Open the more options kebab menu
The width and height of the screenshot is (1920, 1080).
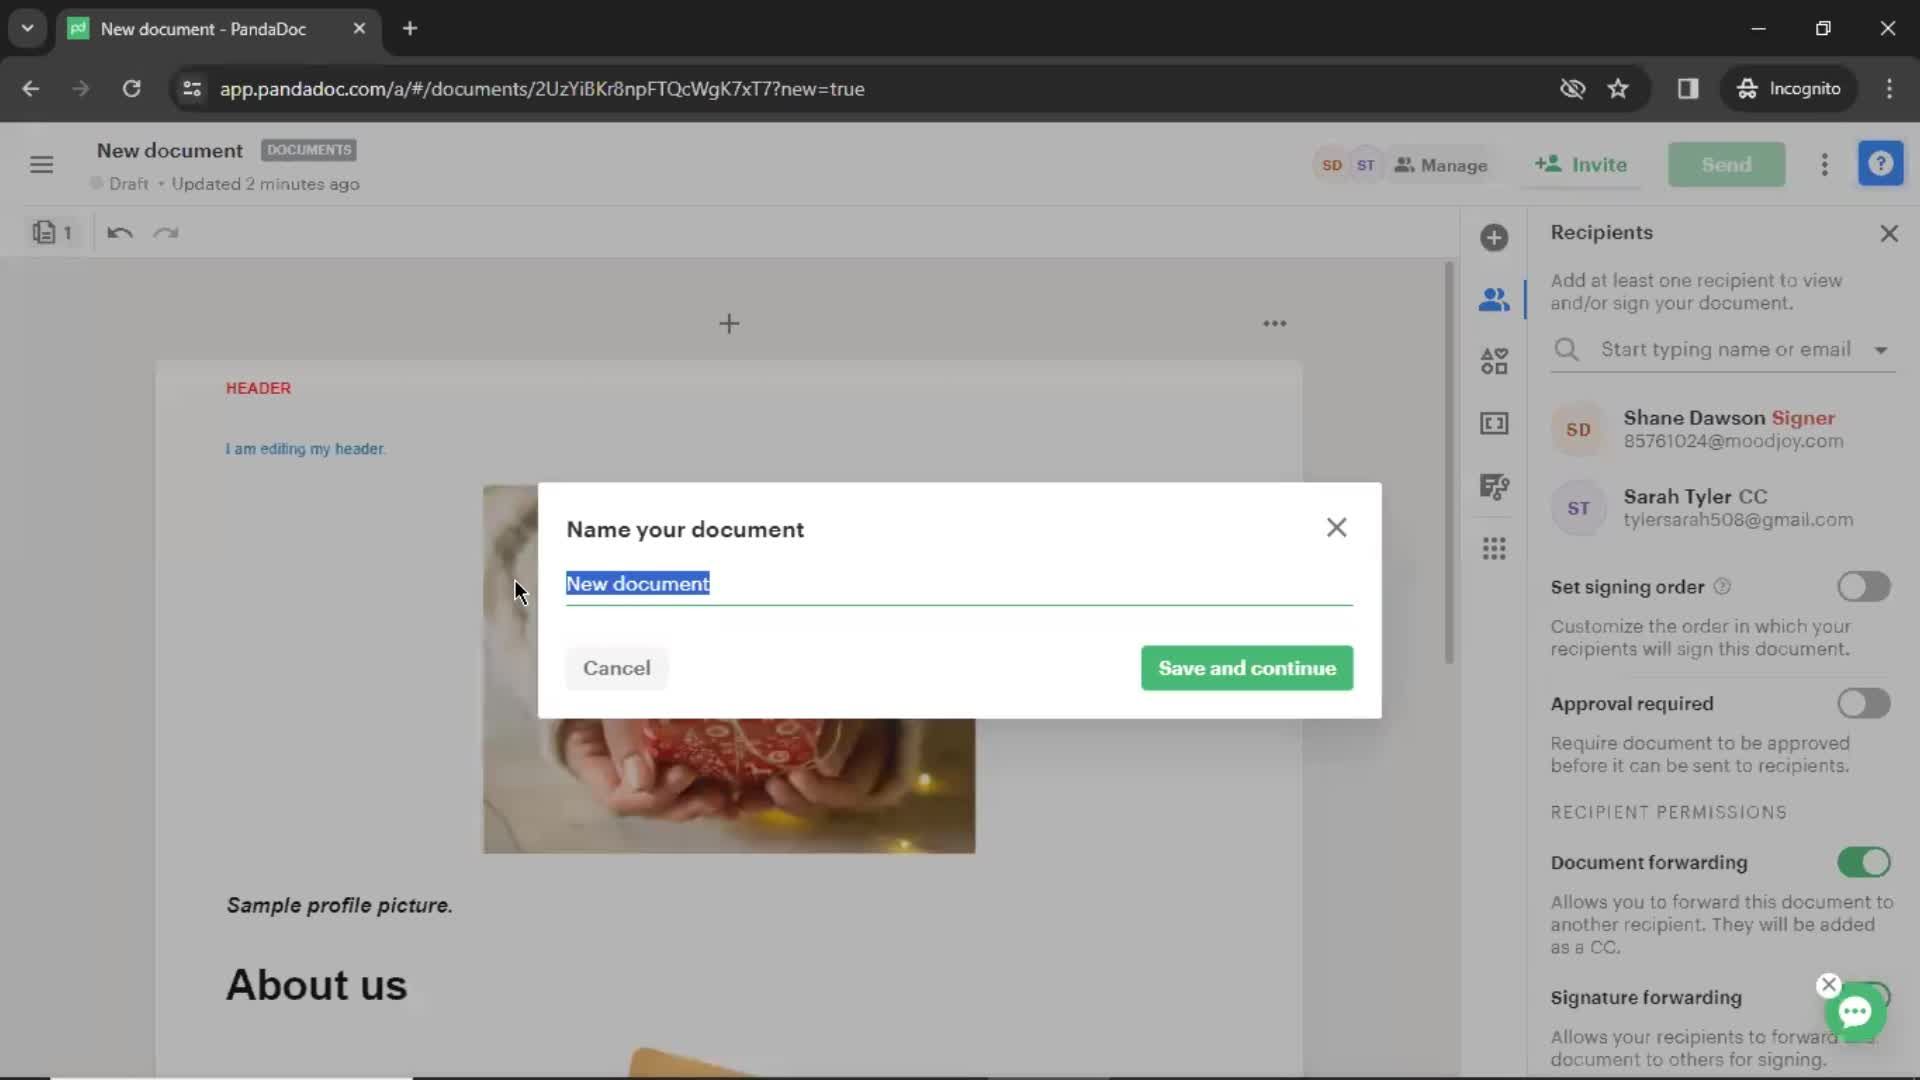[1825, 164]
